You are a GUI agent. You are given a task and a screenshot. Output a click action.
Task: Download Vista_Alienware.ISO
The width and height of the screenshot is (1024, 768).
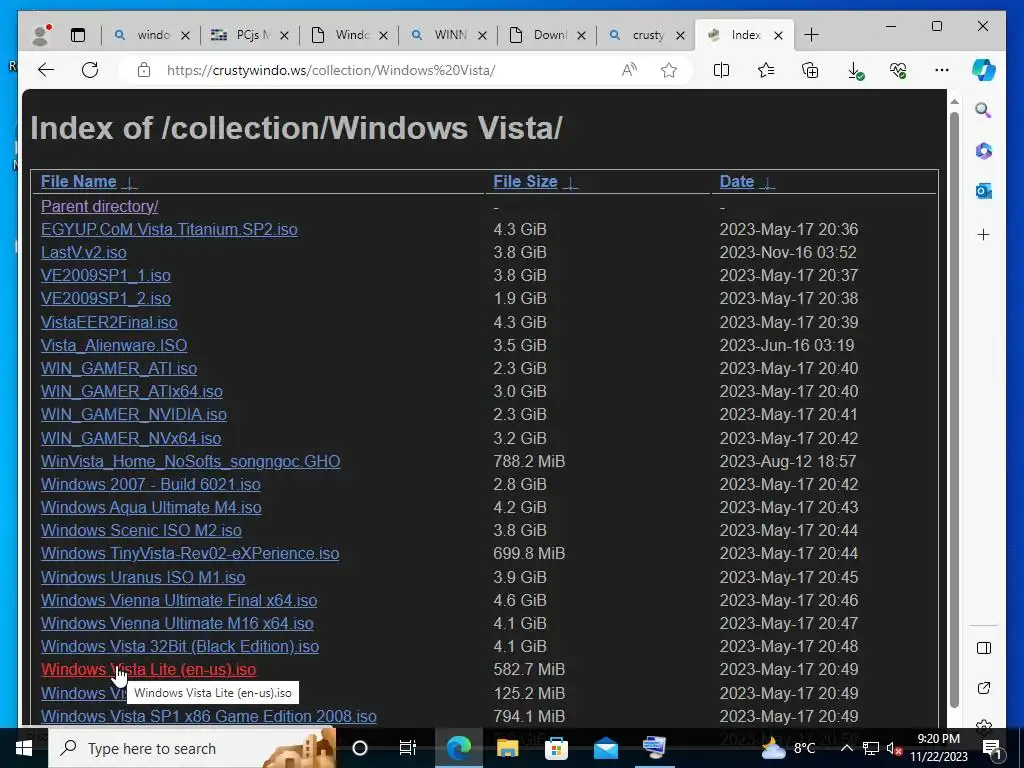[114, 345]
